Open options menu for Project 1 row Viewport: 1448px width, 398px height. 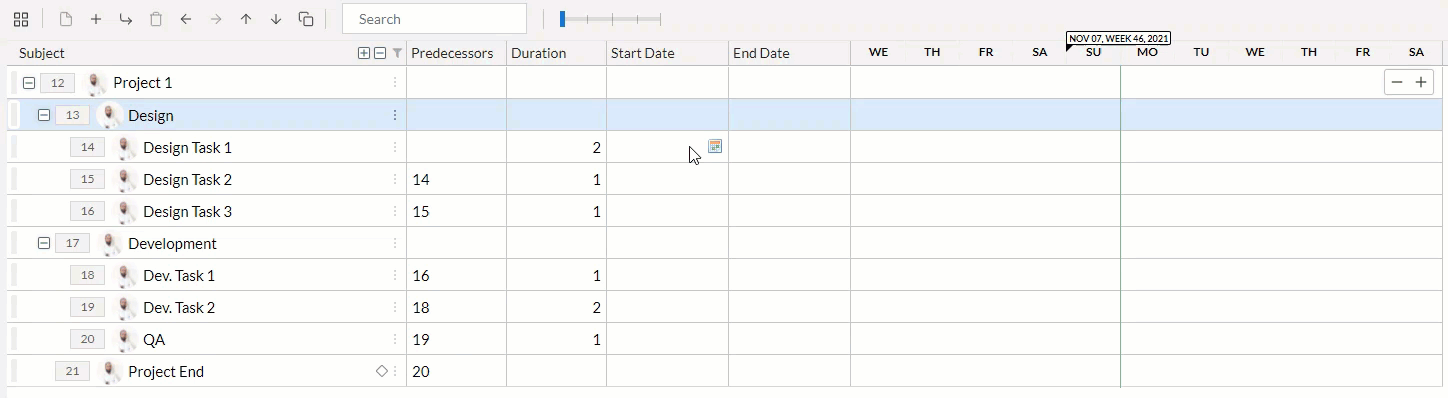tap(395, 83)
